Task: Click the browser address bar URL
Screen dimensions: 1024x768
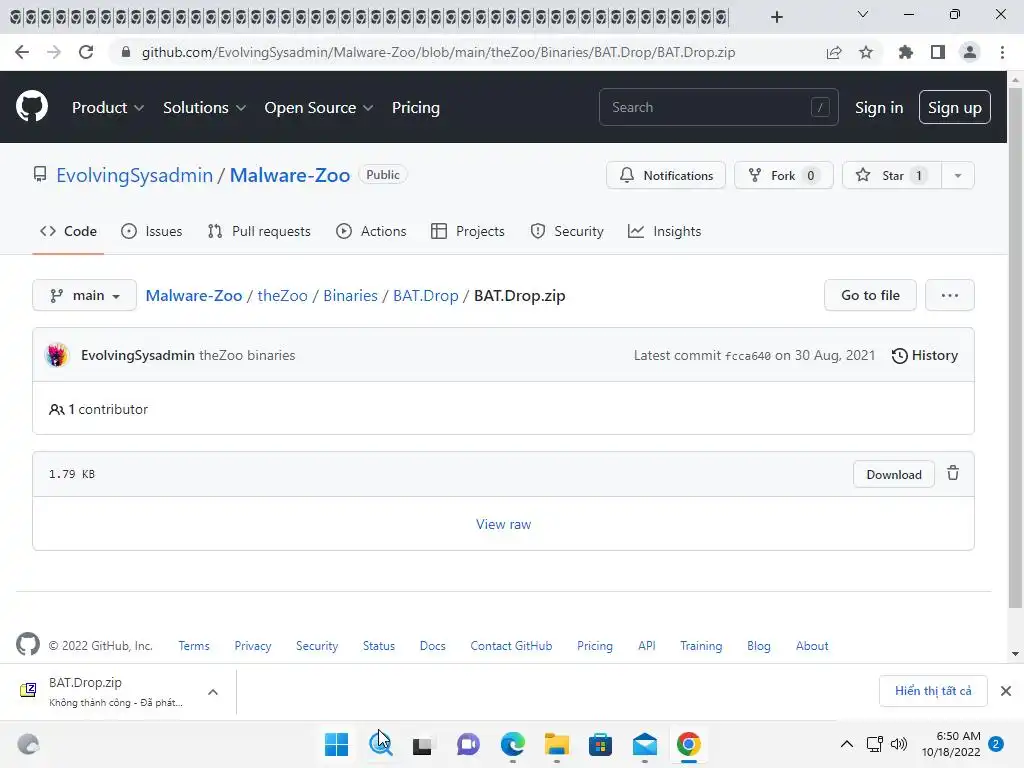Action: point(438,52)
